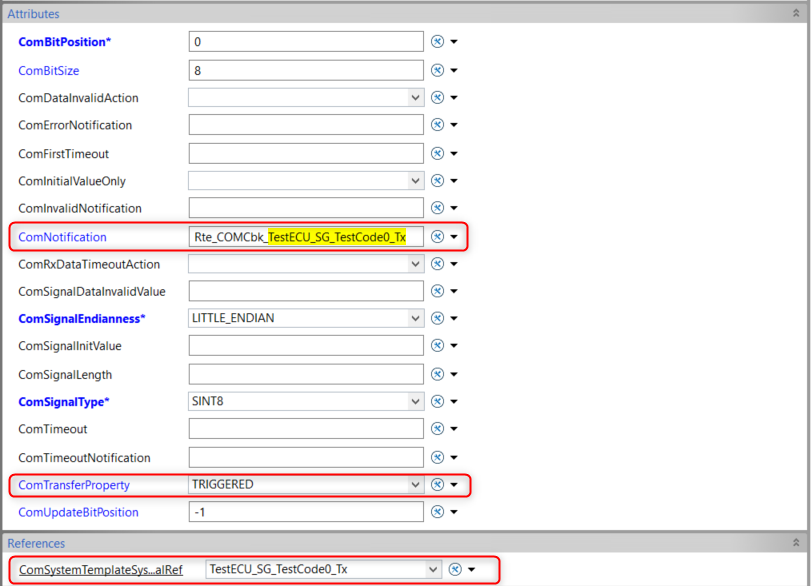
Task: Open the black arrow menu beside ComFirstTimeout
Action: click(x=454, y=154)
